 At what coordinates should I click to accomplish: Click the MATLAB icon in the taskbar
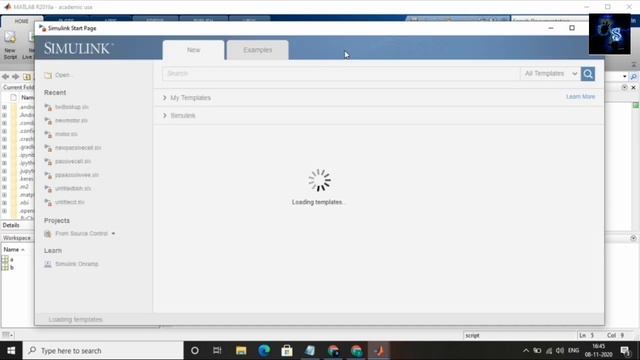pyautogui.click(x=379, y=351)
